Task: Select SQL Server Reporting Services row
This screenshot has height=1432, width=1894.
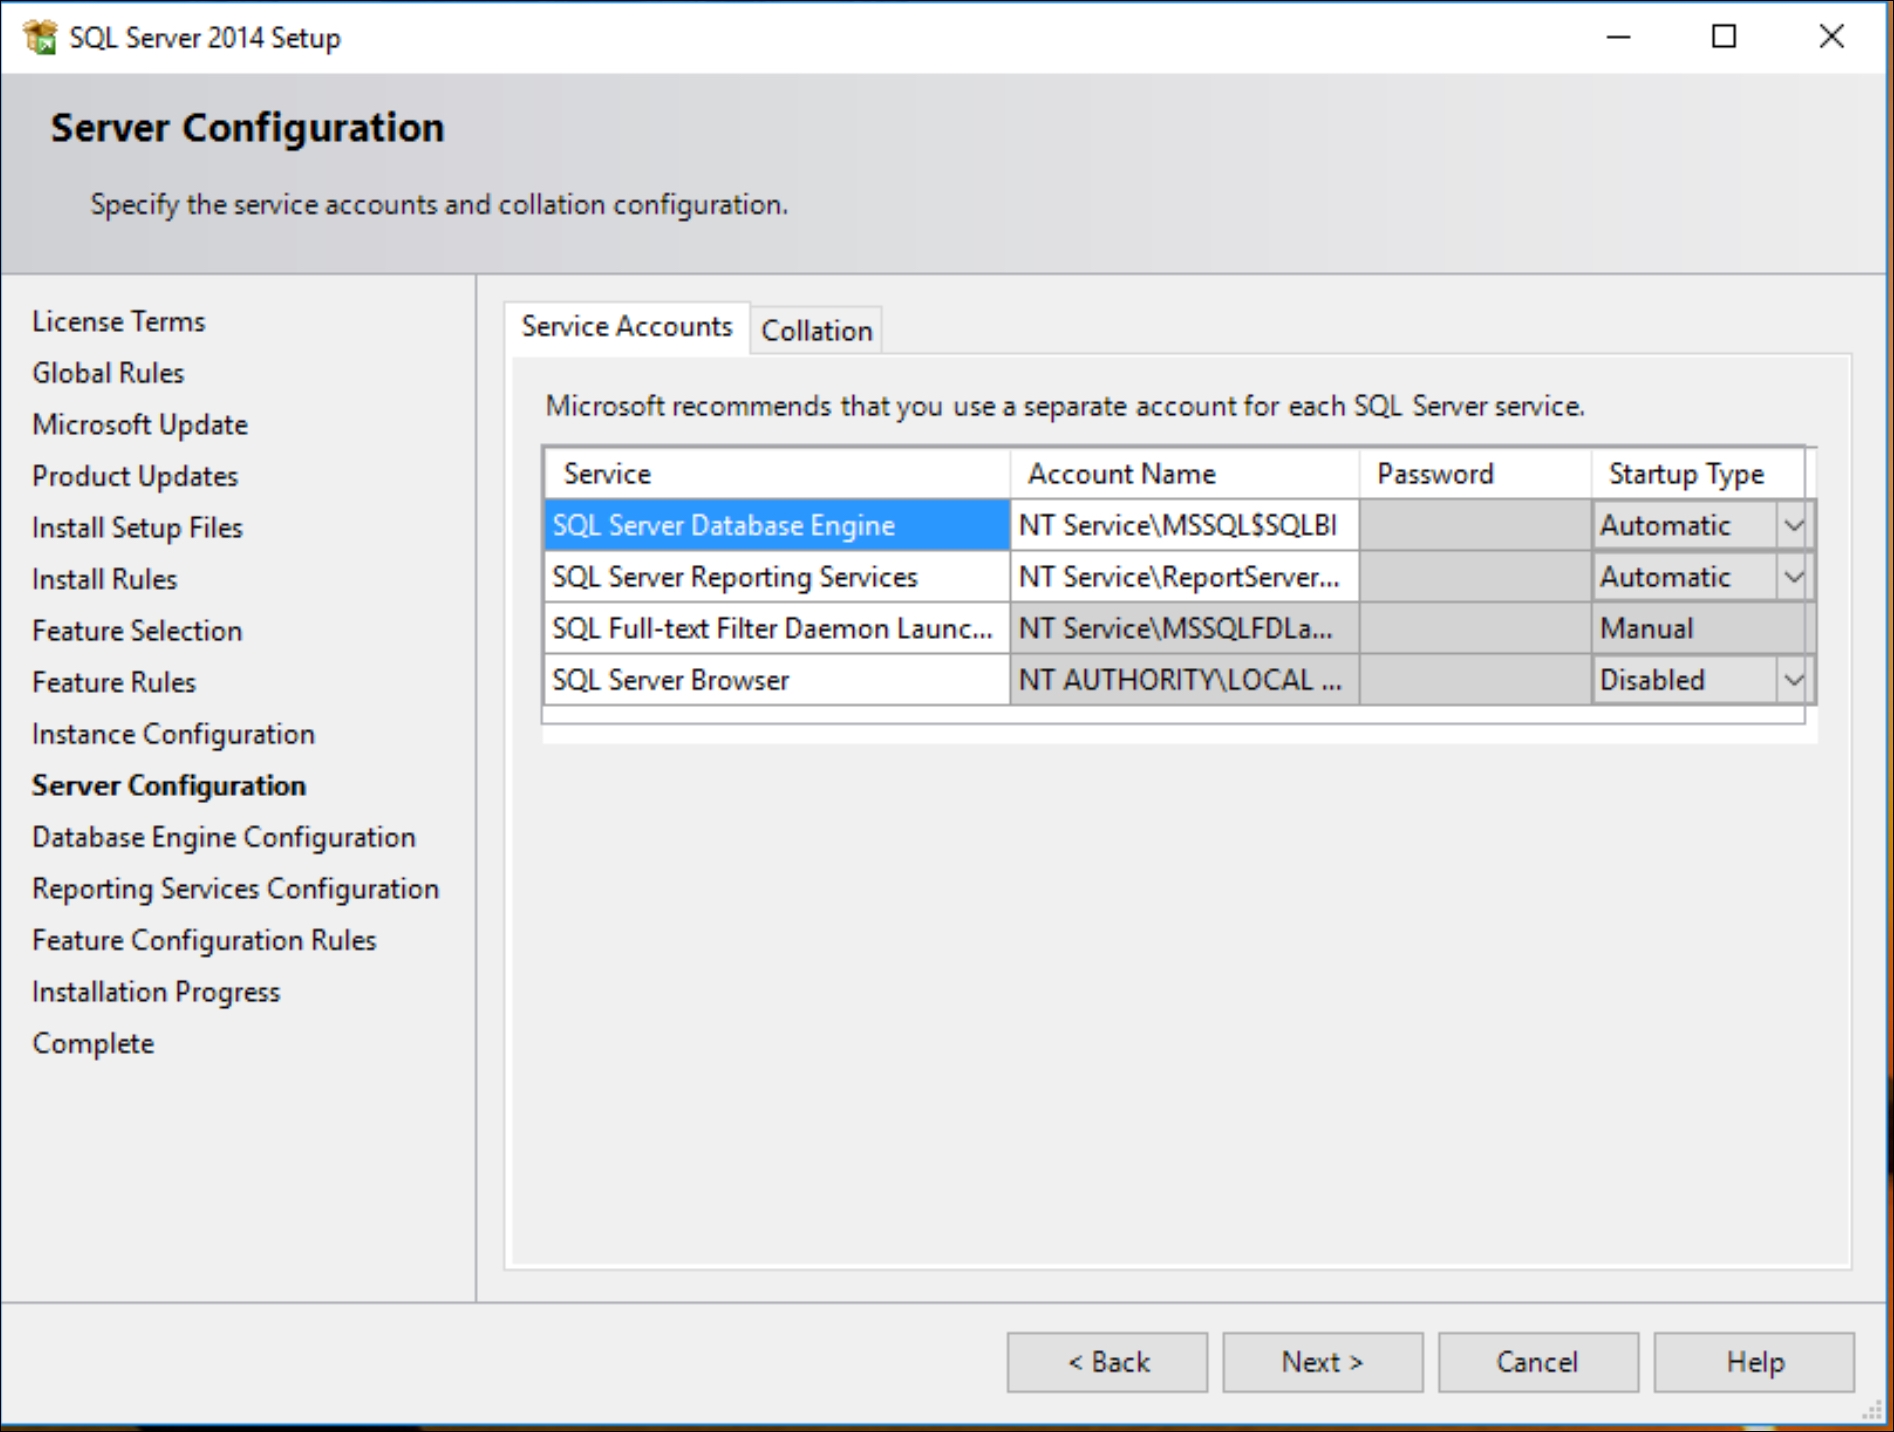Action: [x=777, y=577]
